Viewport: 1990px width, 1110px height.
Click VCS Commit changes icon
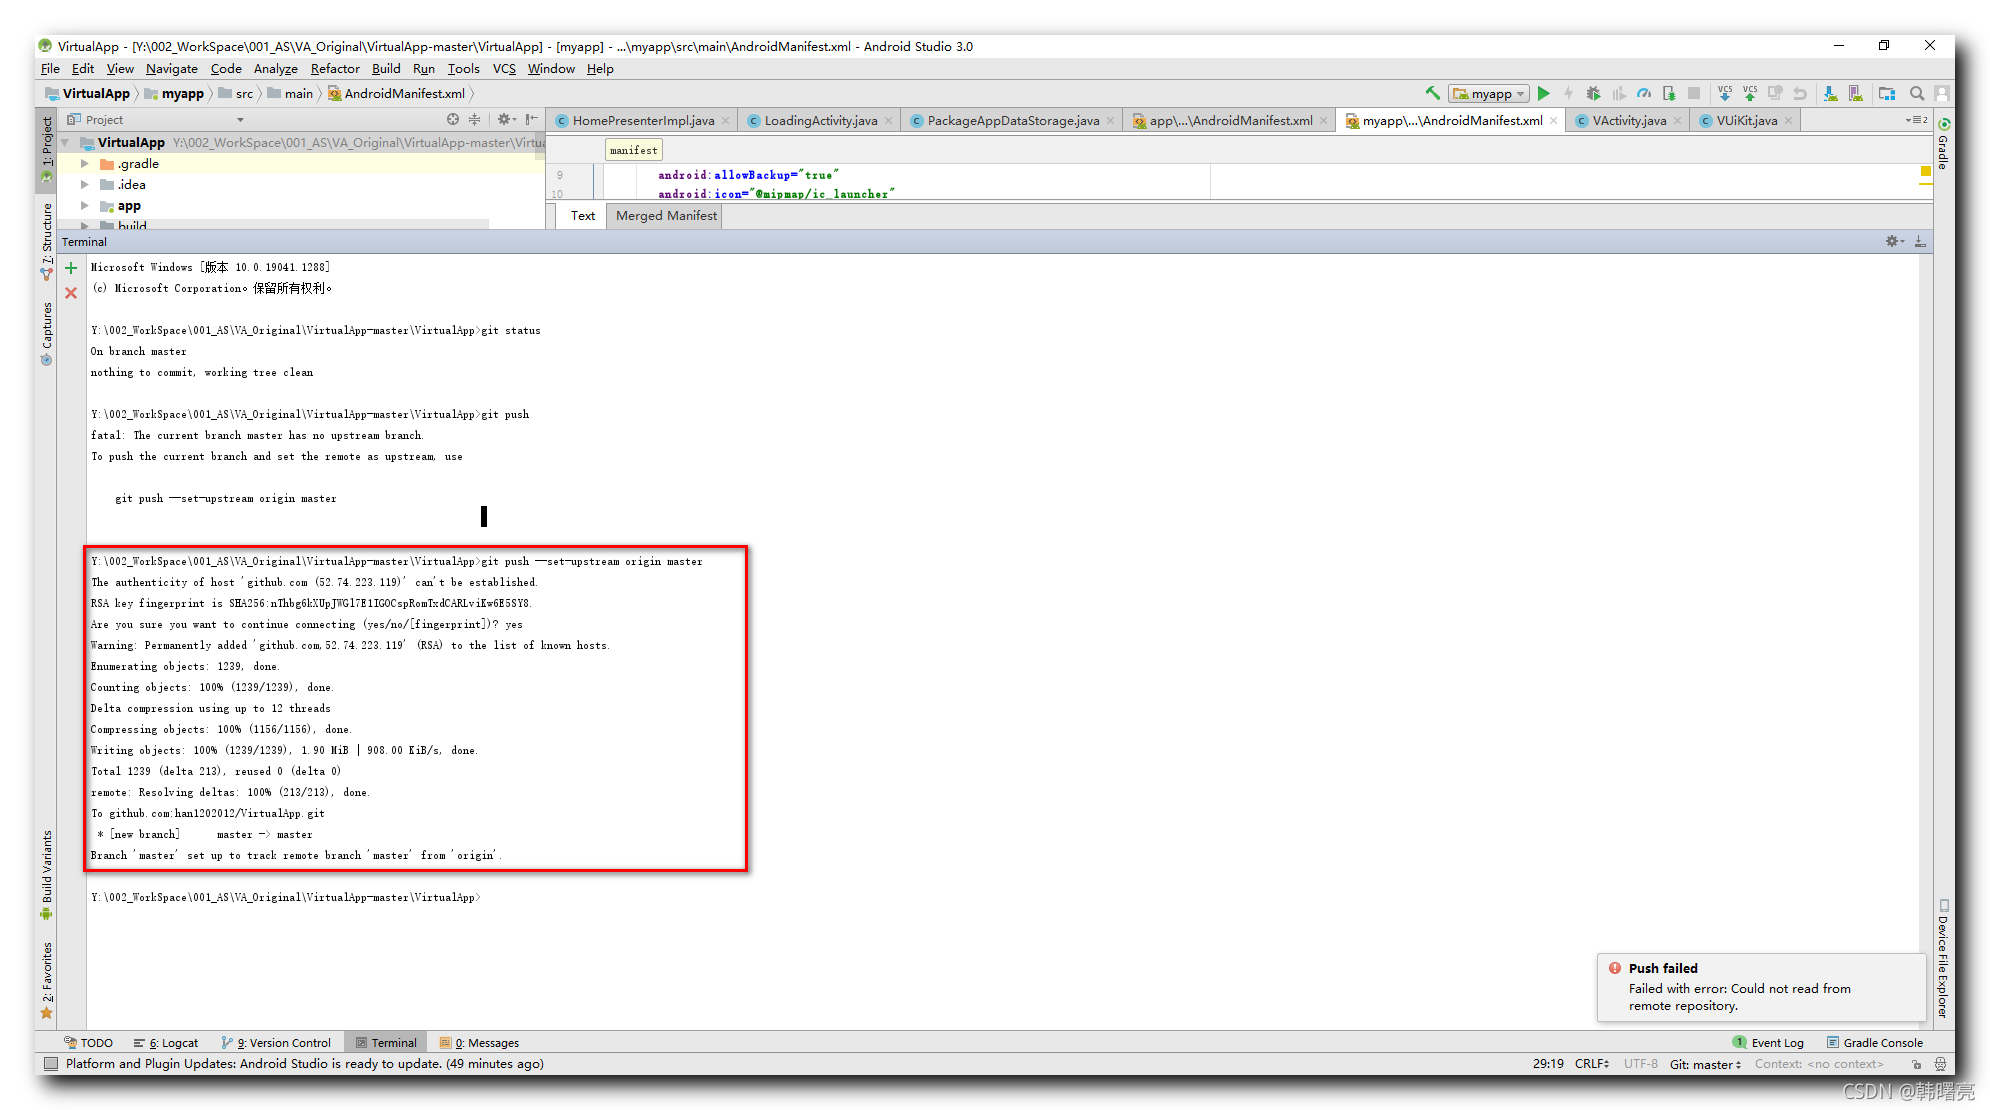[x=1750, y=93]
